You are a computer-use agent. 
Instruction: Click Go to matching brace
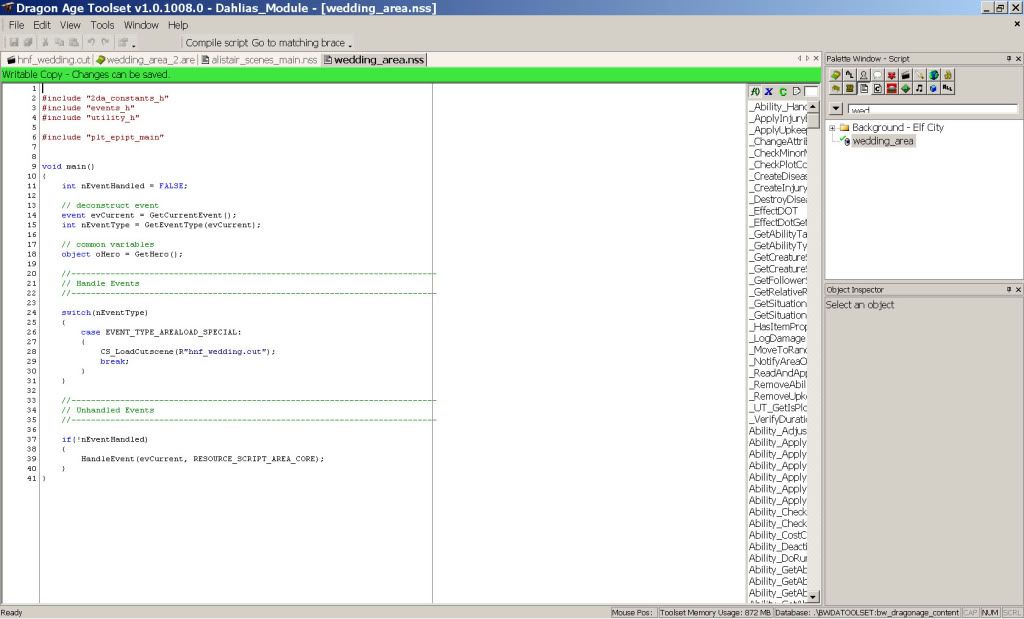[x=297, y=43]
